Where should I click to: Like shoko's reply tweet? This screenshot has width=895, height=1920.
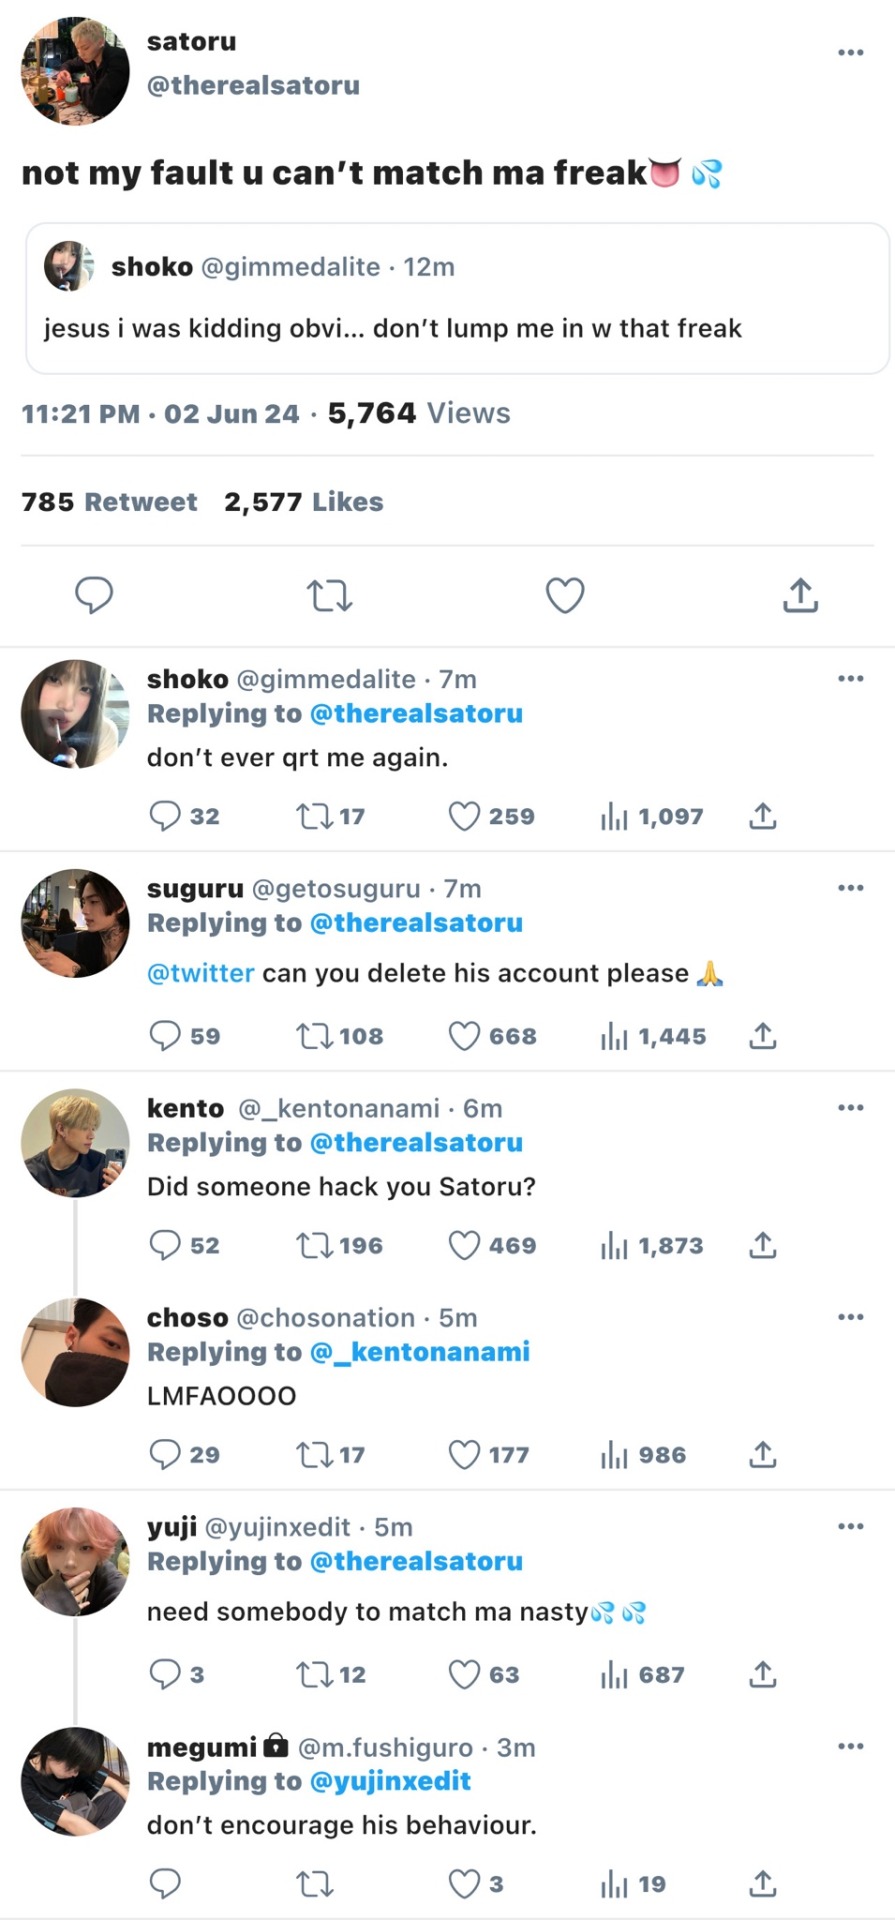(464, 817)
